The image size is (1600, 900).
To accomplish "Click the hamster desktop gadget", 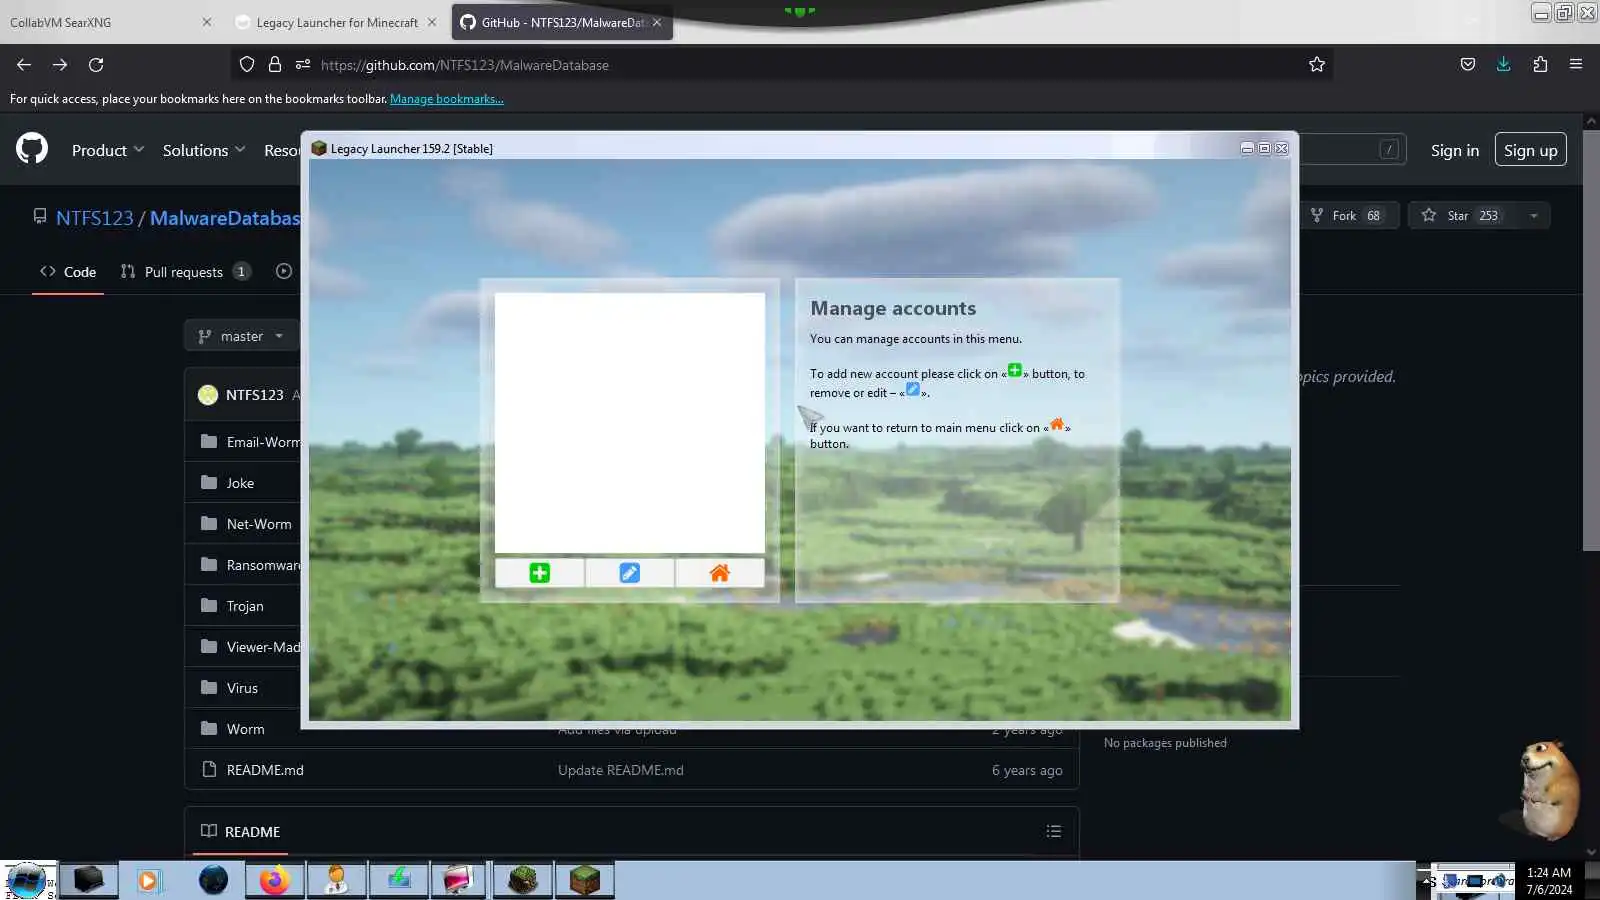I will [1546, 790].
